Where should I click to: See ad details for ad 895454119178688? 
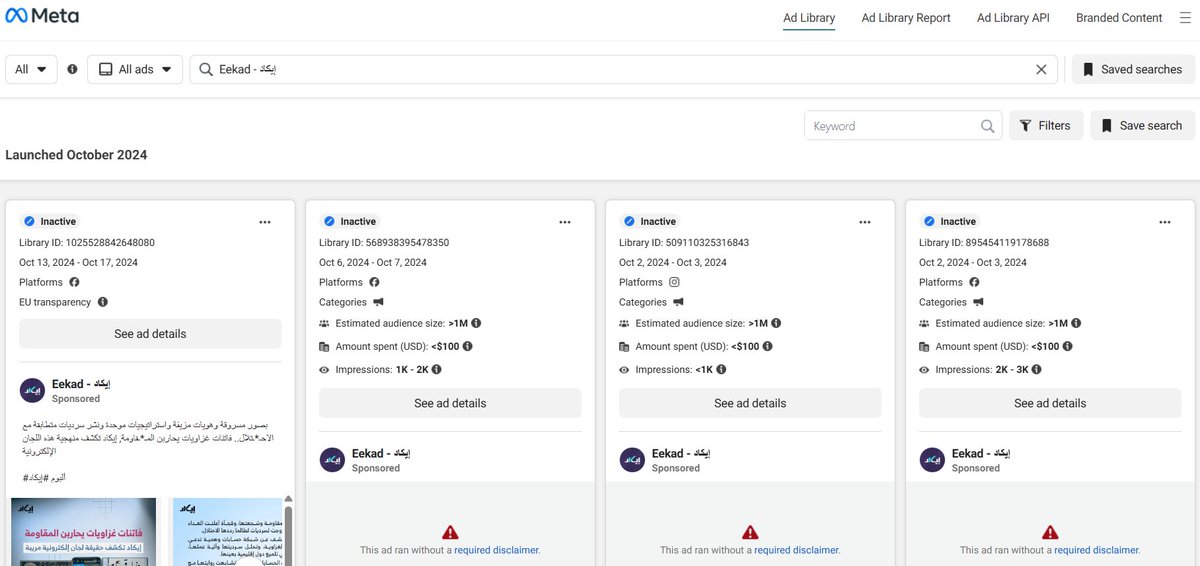(x=1050, y=403)
